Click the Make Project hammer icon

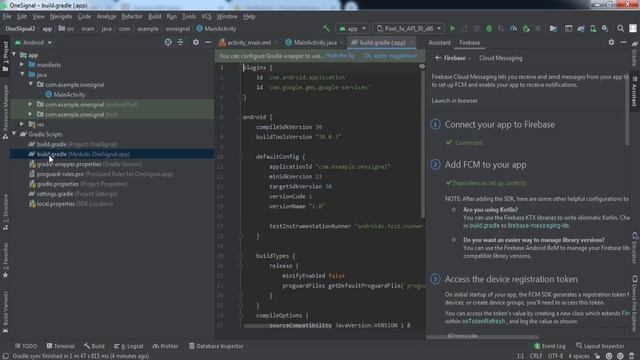tap(326, 29)
